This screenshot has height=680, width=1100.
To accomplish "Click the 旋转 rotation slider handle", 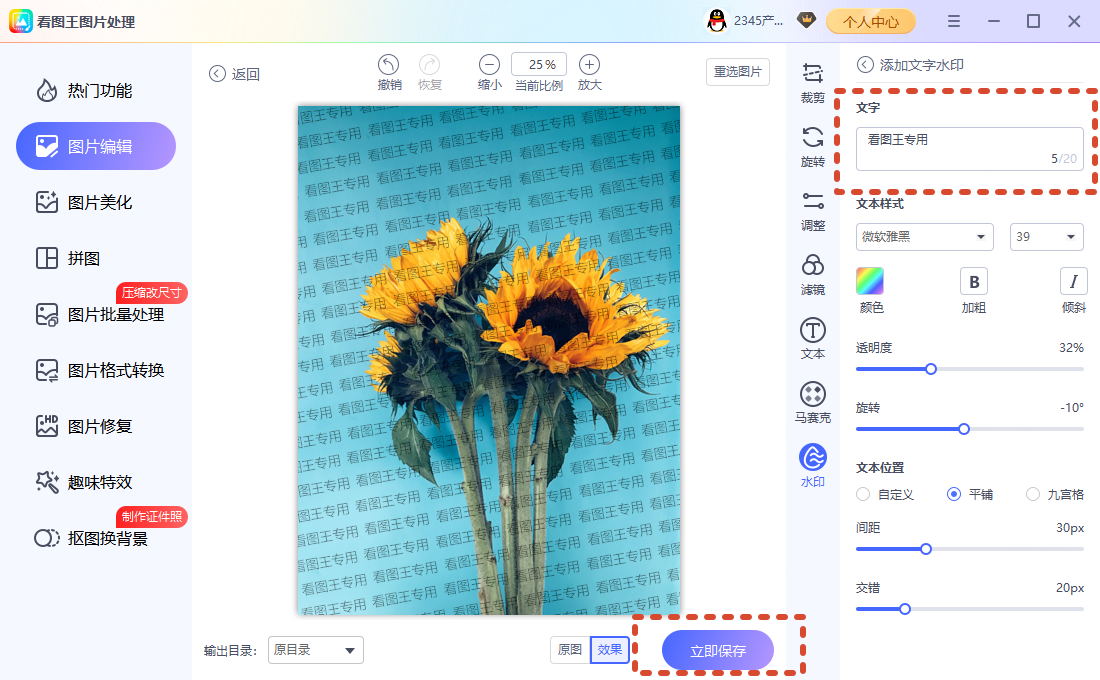I will tap(964, 429).
